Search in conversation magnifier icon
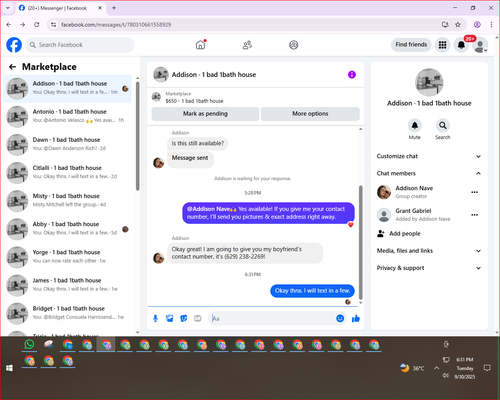The image size is (500, 400). point(443,125)
